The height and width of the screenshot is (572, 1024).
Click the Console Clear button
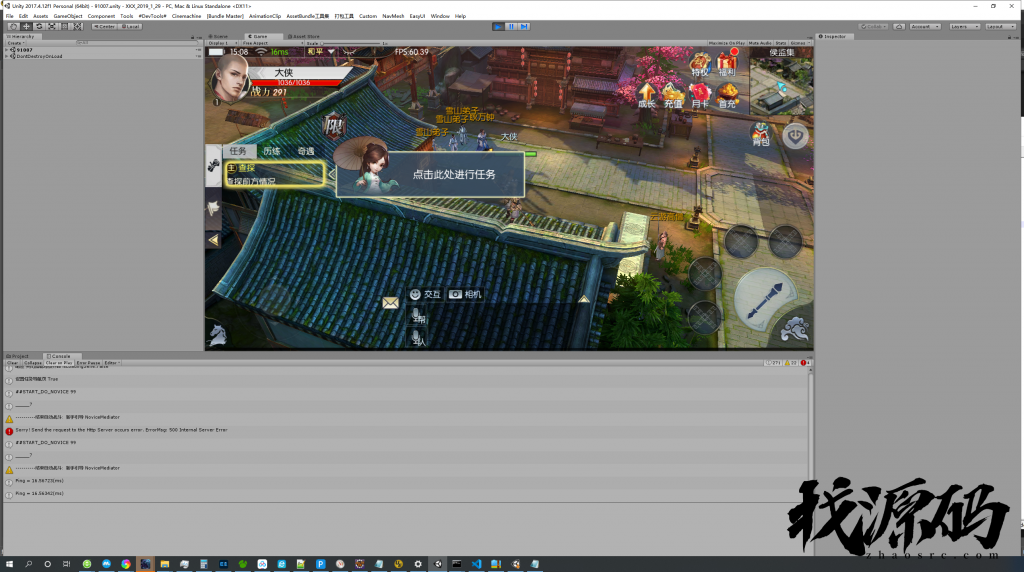pyautogui.click(x=13, y=363)
